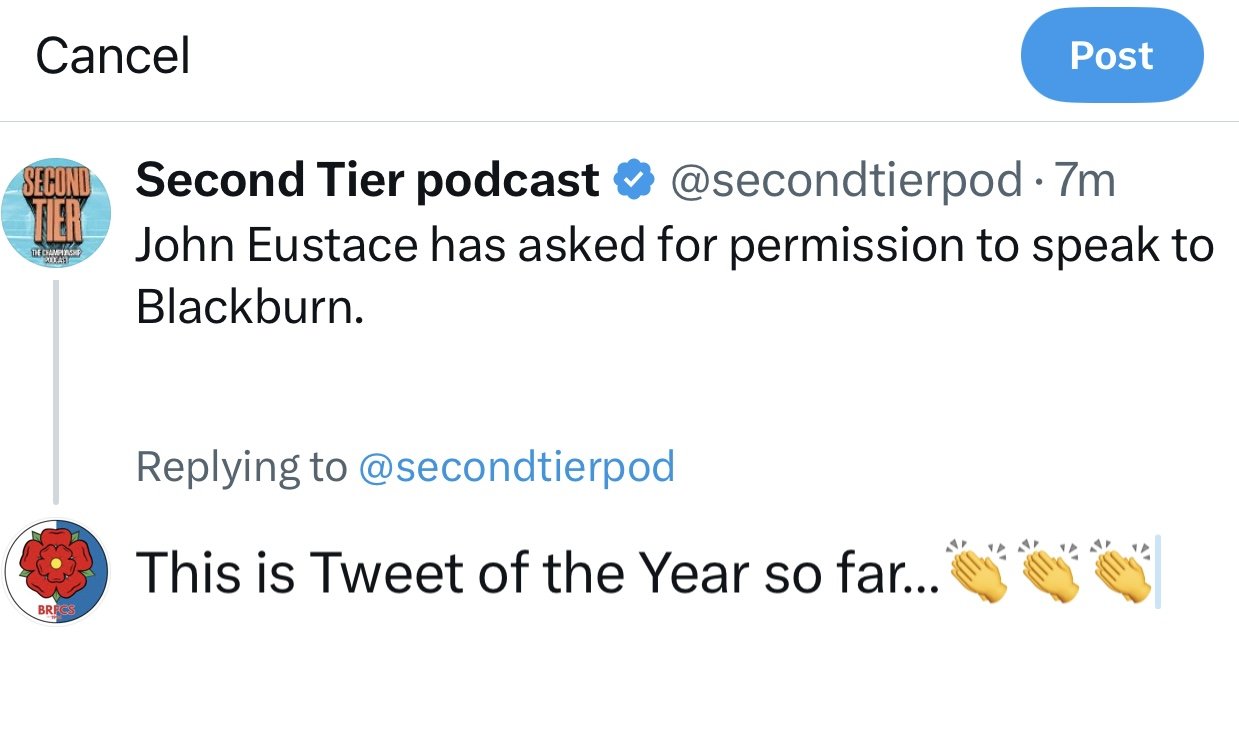This screenshot has height=737, width=1239.
Task: Open @secondtierpod link after Replying to
Action: pos(515,466)
